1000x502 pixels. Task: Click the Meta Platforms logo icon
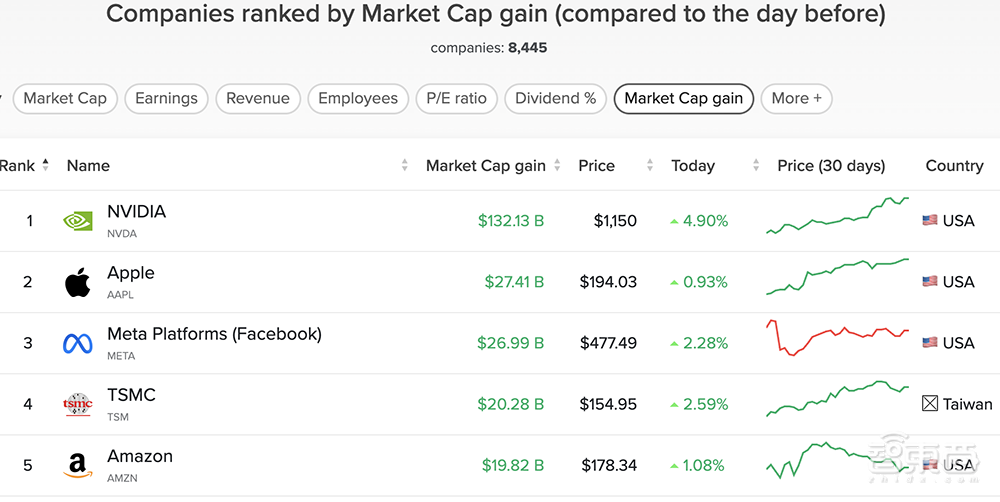(x=78, y=343)
